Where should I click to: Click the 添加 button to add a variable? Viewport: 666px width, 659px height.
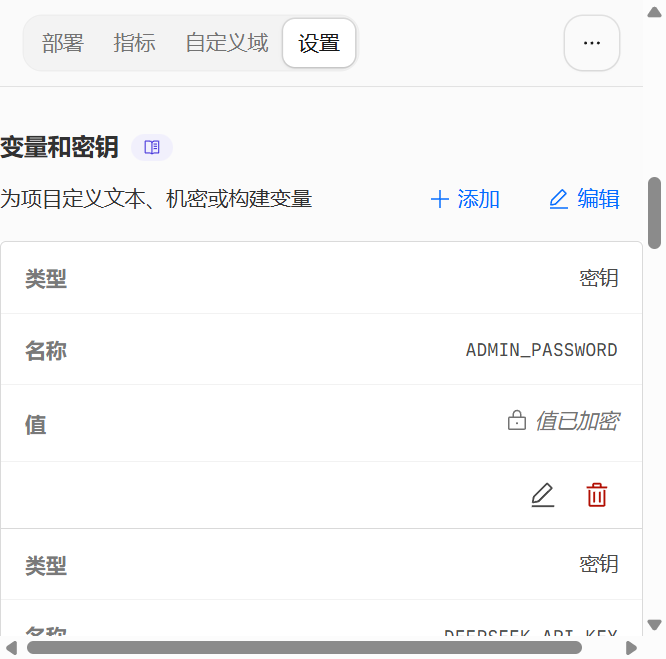pos(465,199)
